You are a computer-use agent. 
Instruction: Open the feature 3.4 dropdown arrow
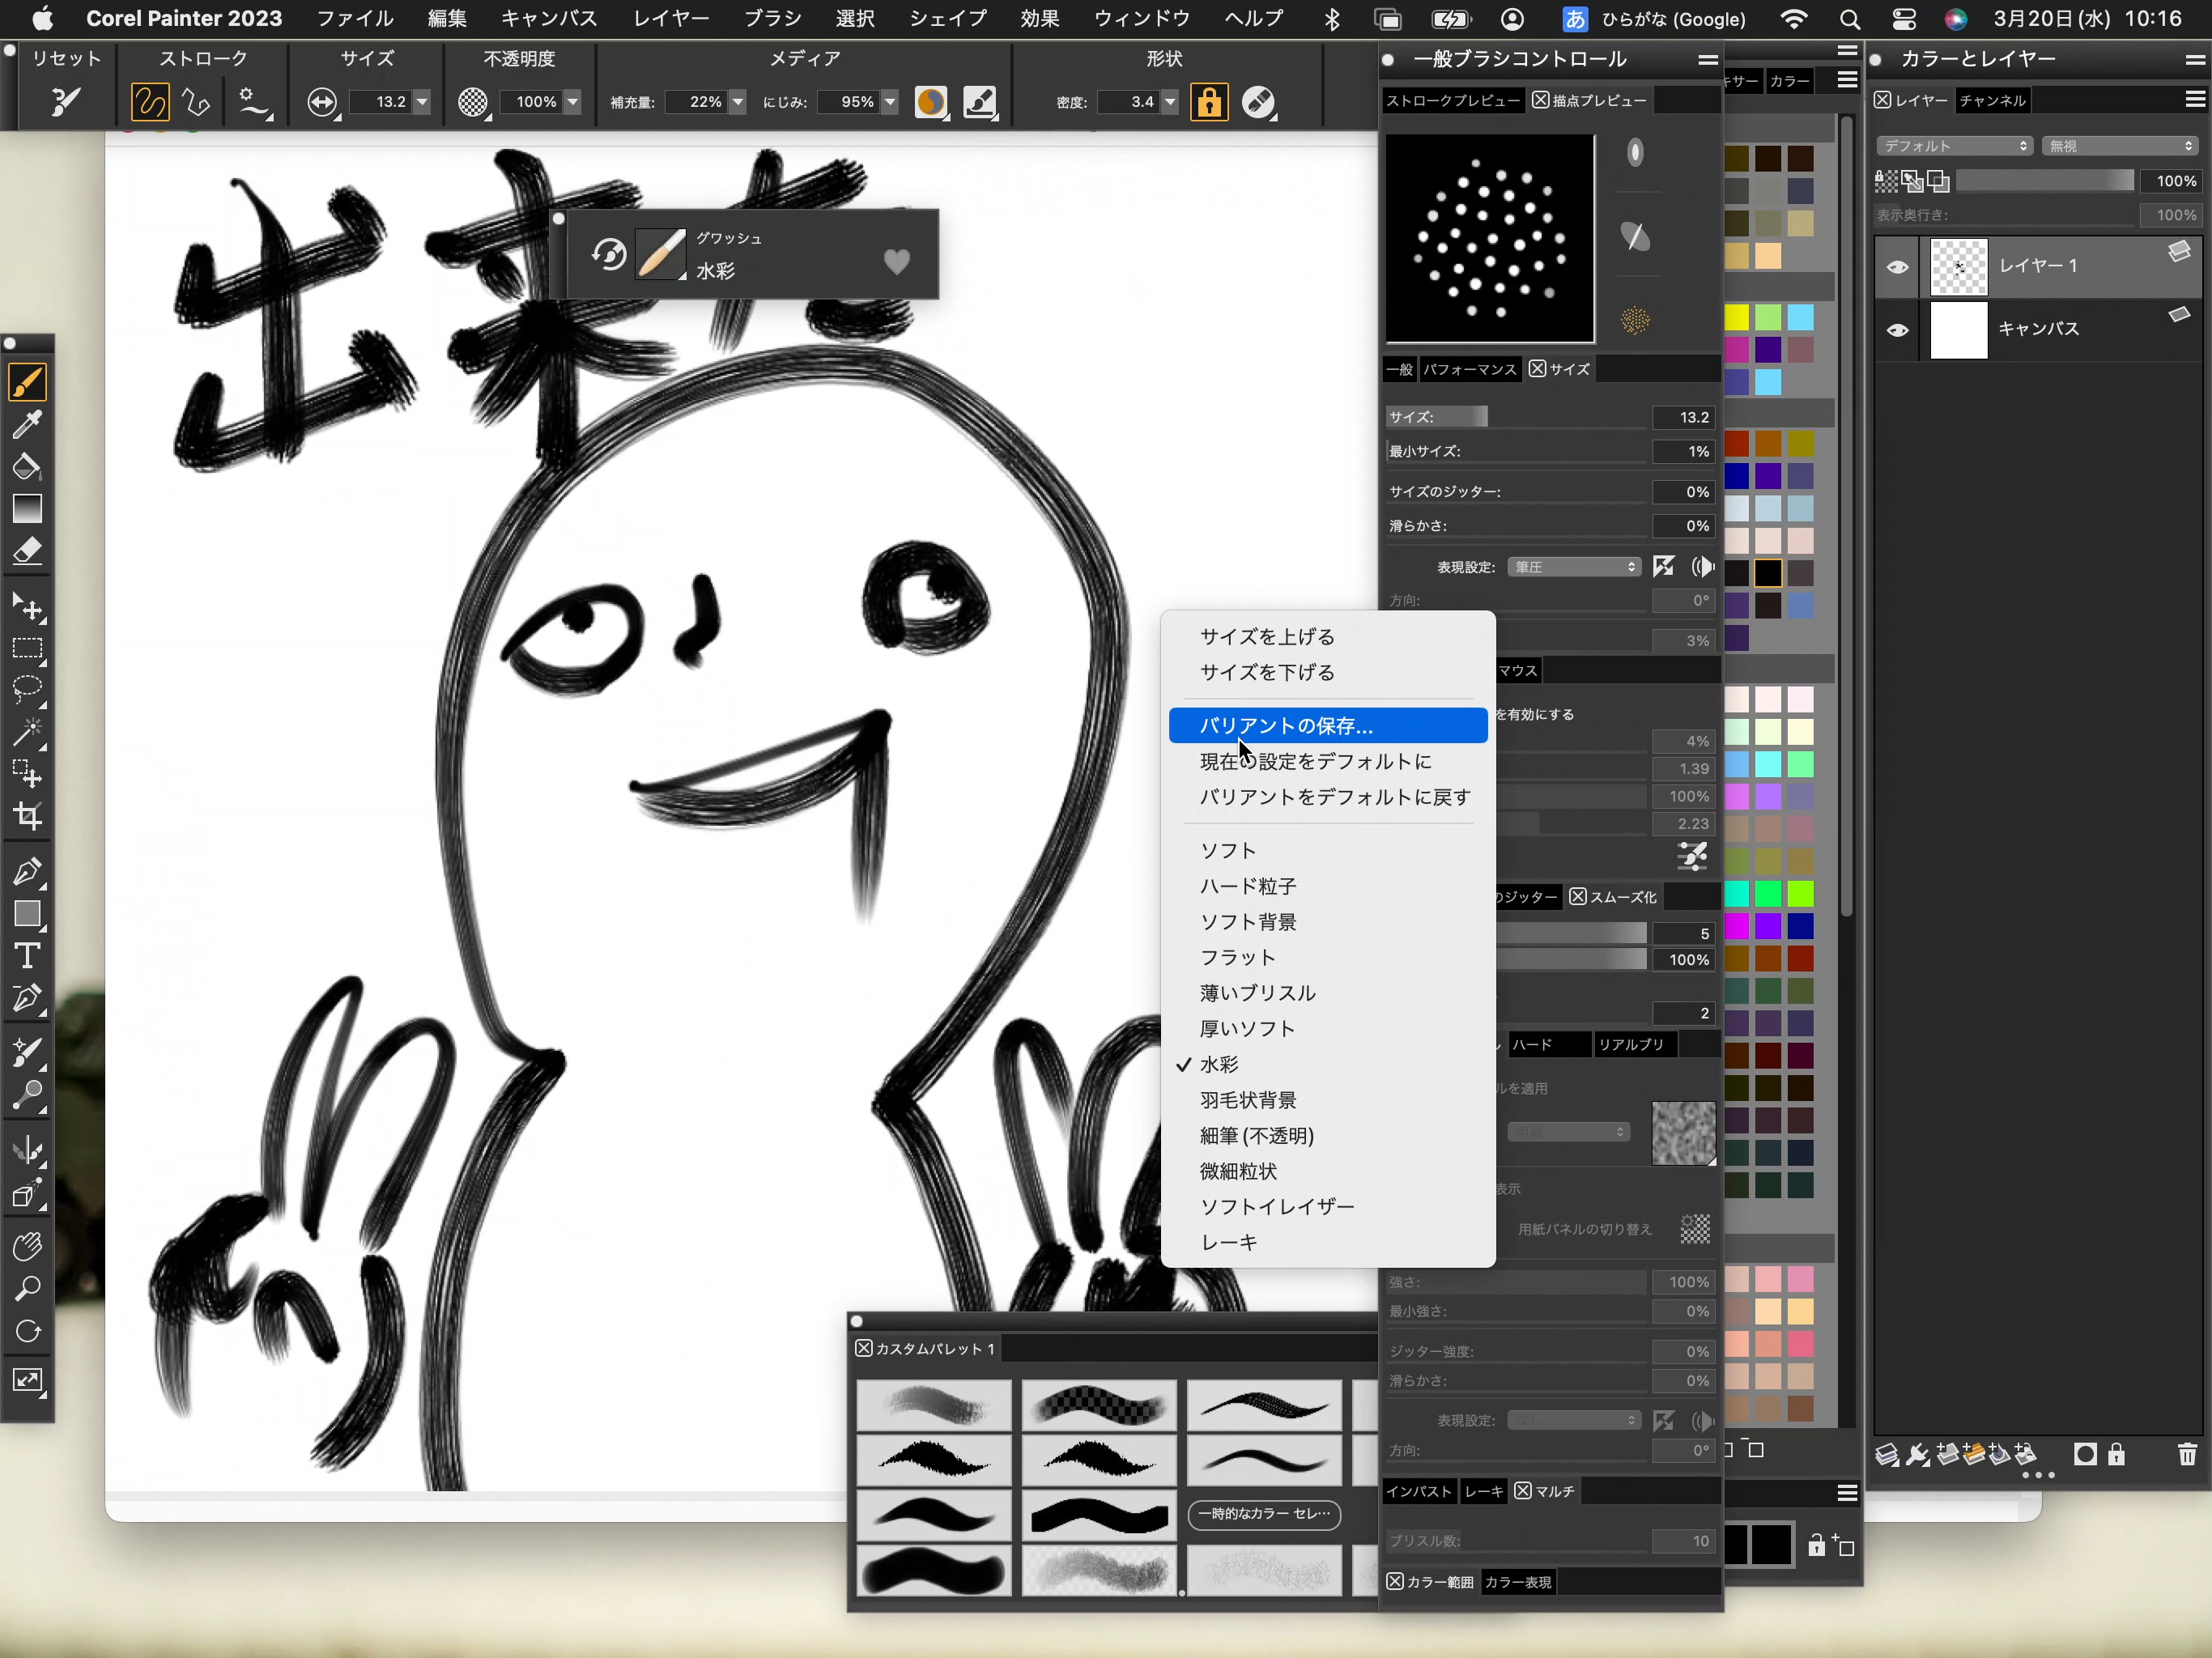(1170, 102)
